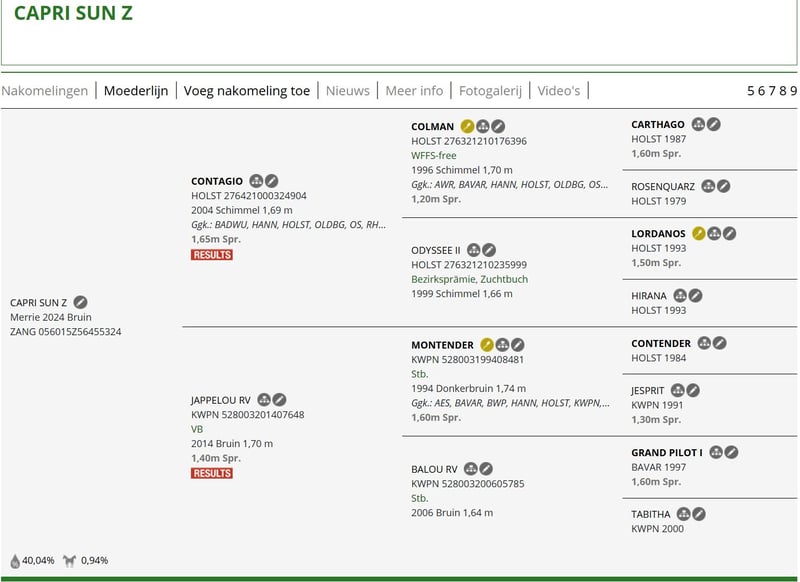Image resolution: width=800 pixels, height=582 pixels.
Task: Open the pedigree icon next to GRAND PILOT I
Action: (x=716, y=452)
